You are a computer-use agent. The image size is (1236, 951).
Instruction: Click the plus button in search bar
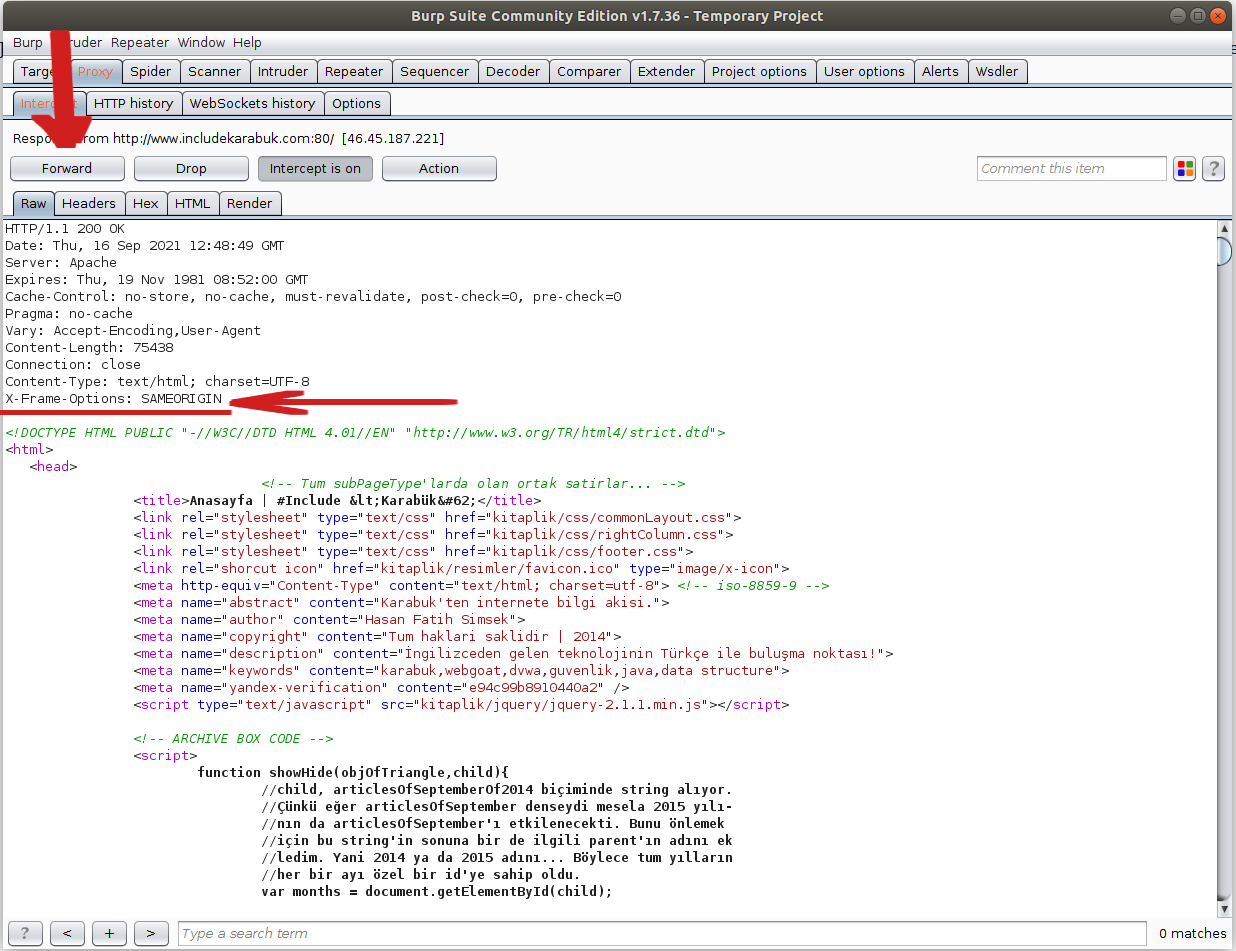(109, 933)
